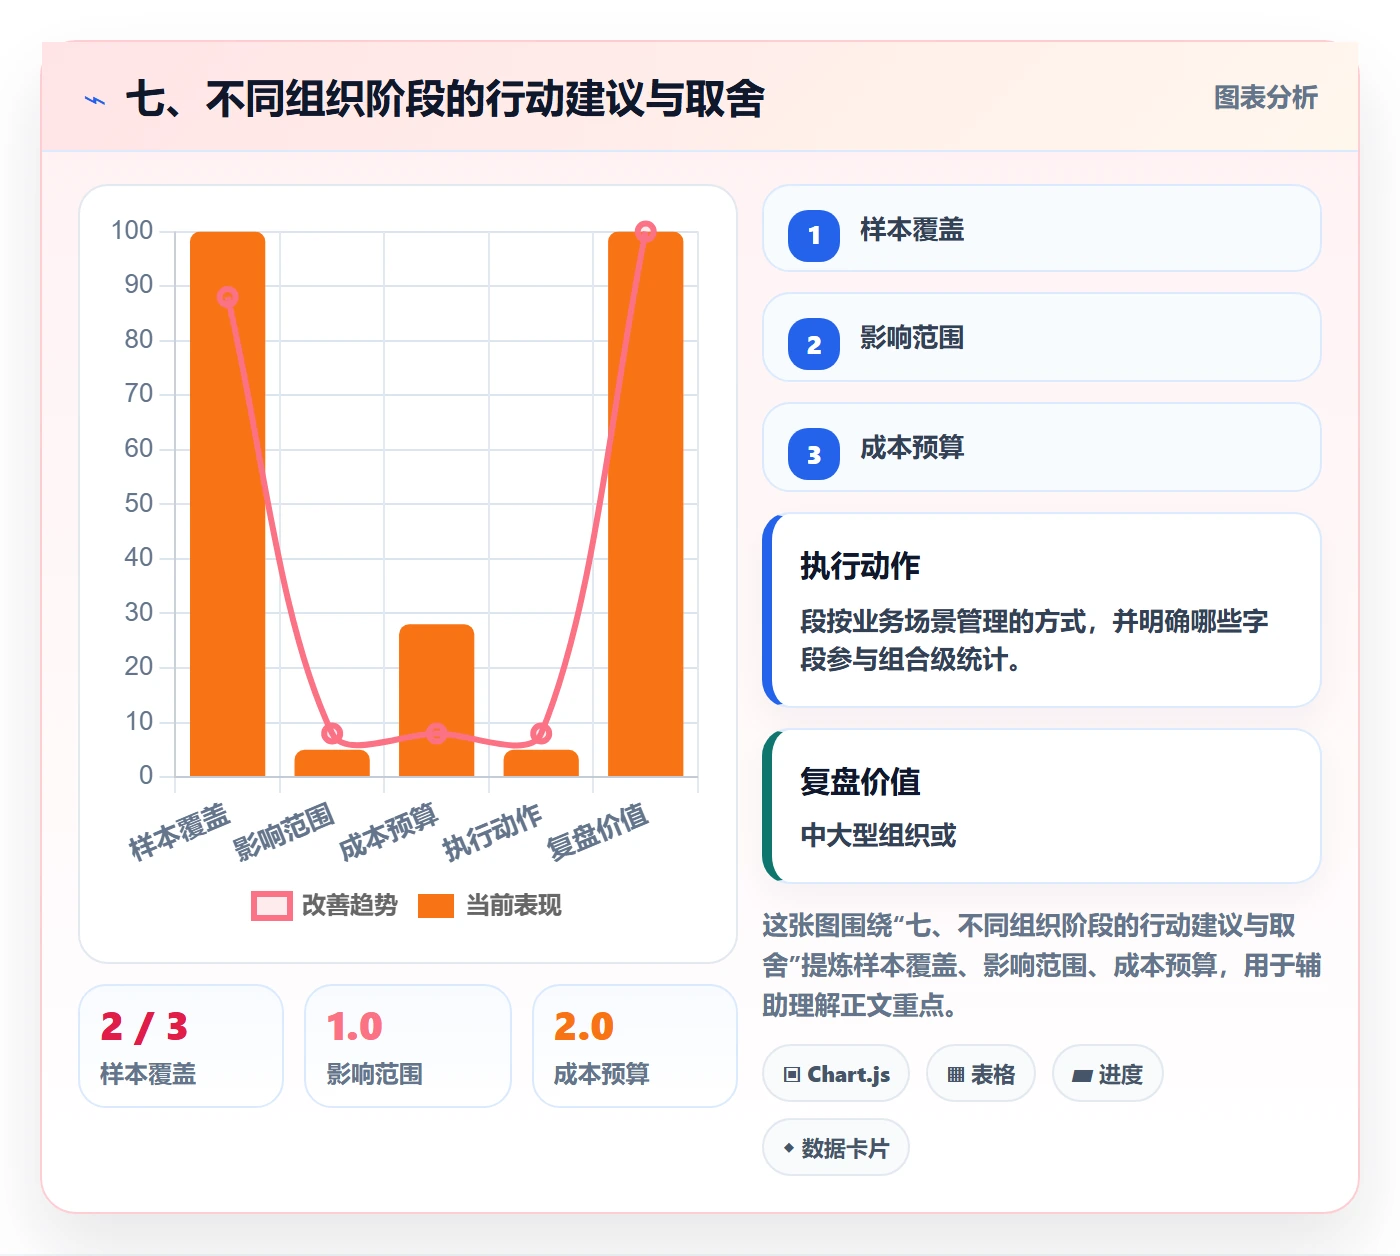Click the 执行动作 orange bar in chart
This screenshot has width=1400, height=1256.
[x=541, y=763]
